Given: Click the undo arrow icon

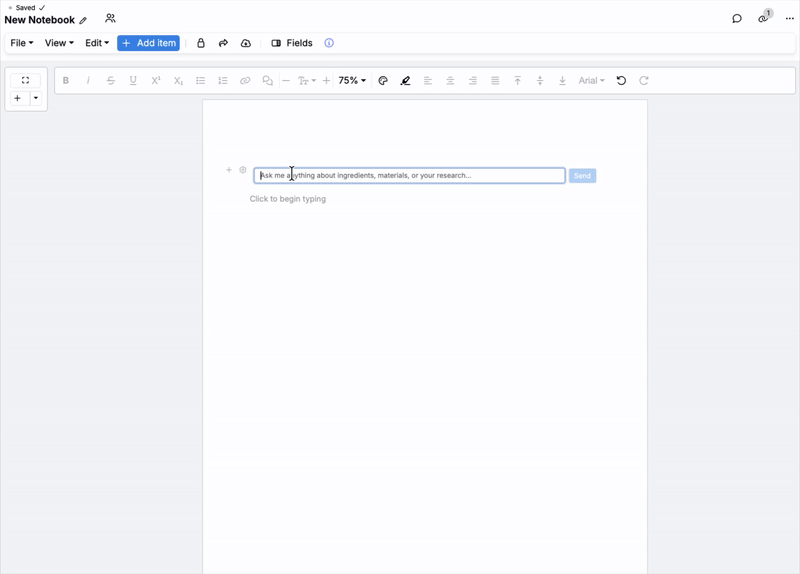Looking at the screenshot, I should point(621,81).
